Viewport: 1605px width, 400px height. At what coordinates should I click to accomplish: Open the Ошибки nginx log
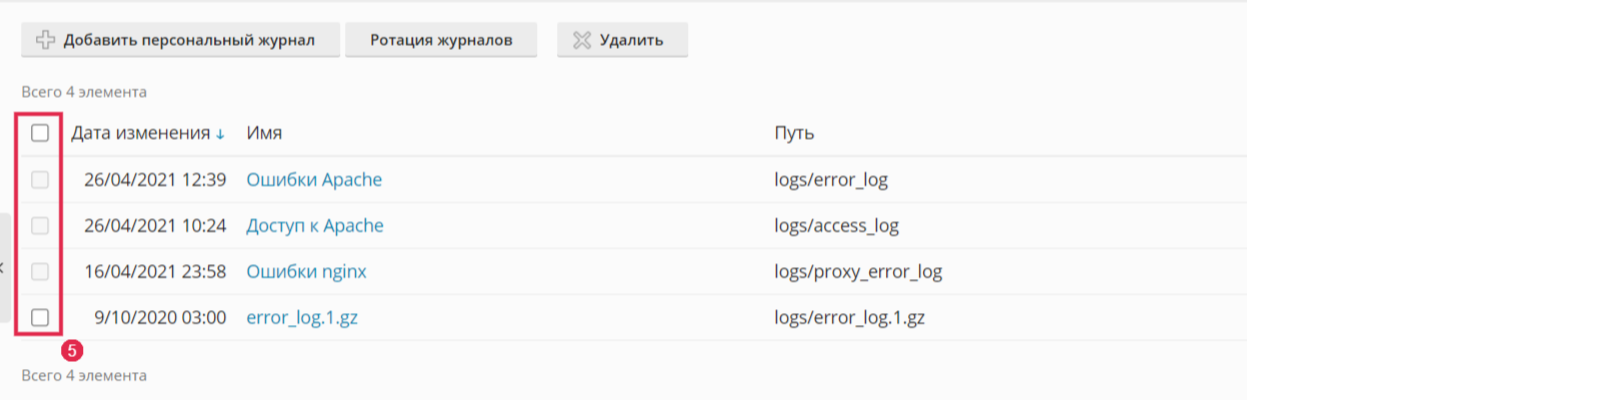click(306, 272)
